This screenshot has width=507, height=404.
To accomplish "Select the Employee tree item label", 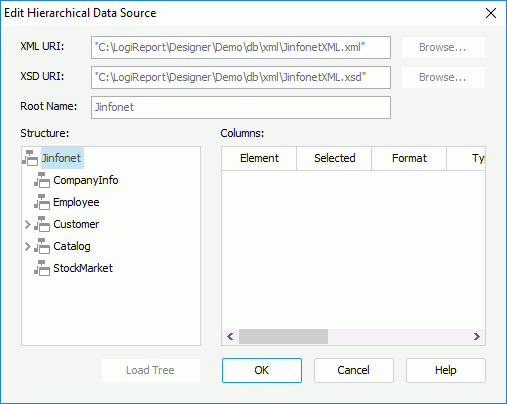I will (76, 202).
